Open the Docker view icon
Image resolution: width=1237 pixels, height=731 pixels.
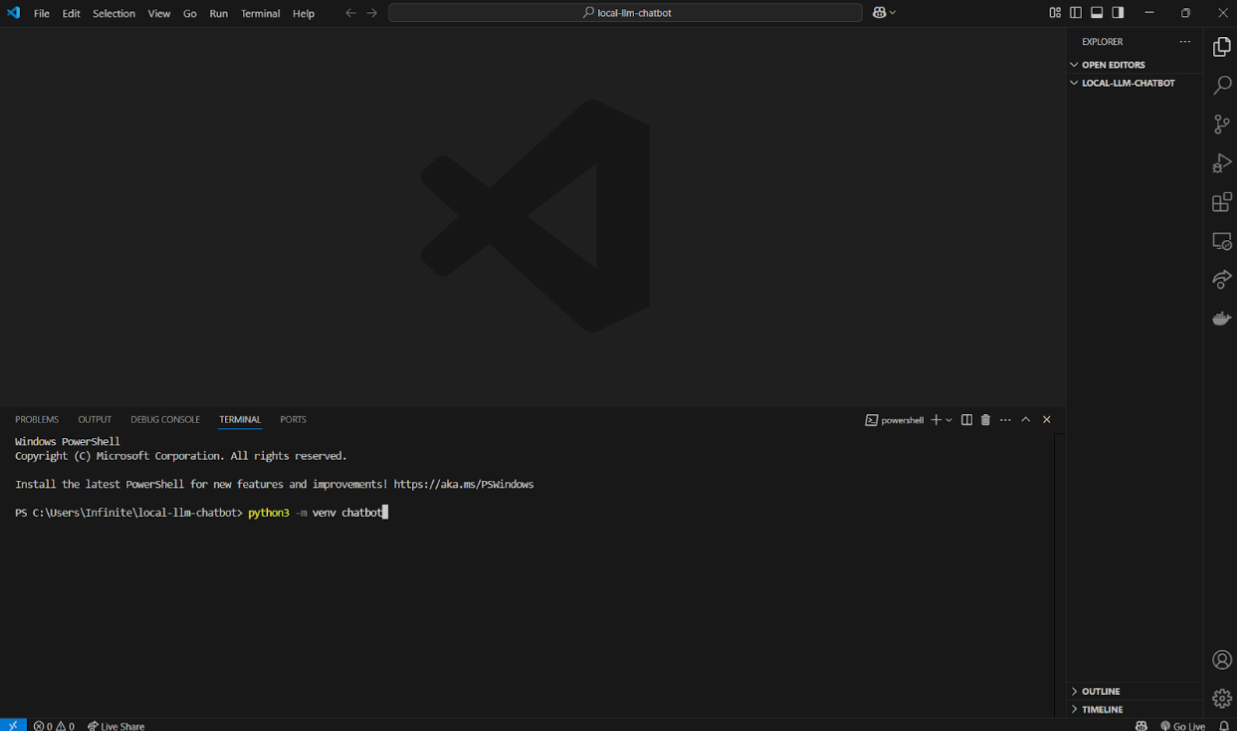(x=1221, y=319)
